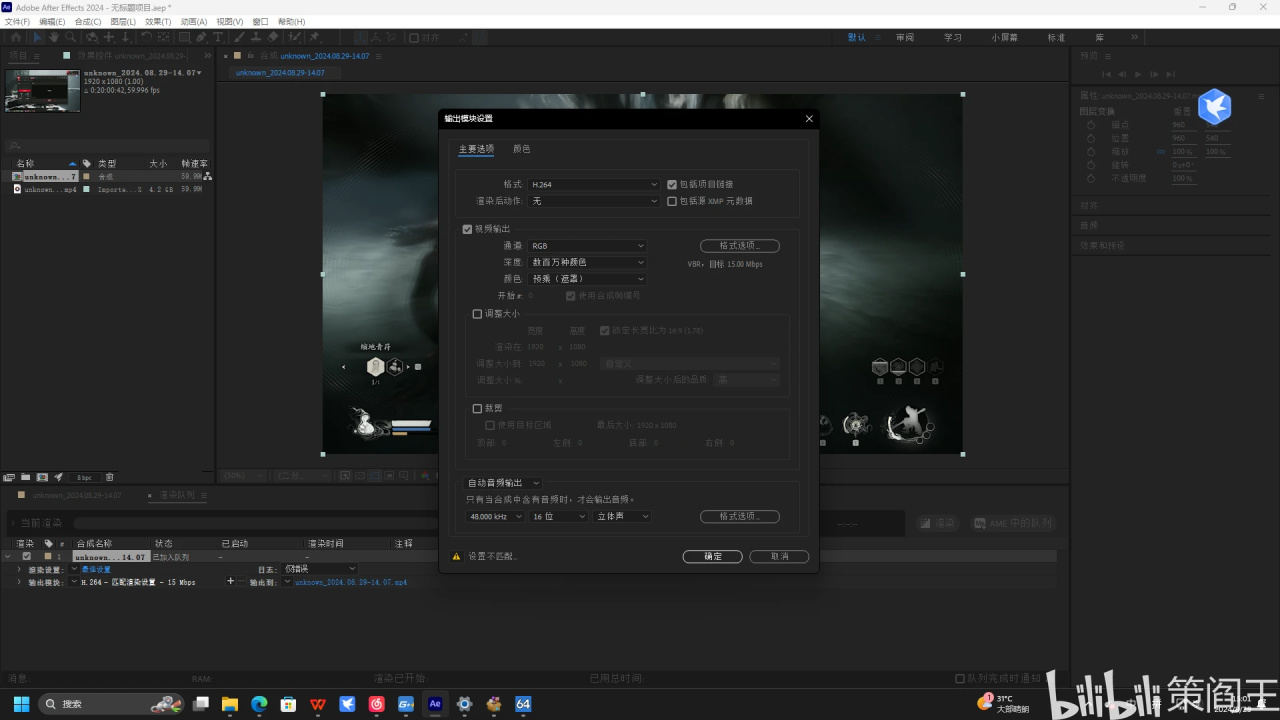Enable the 调整大小 checkbox
Viewport: 1280px width, 720px height.
tap(477, 314)
